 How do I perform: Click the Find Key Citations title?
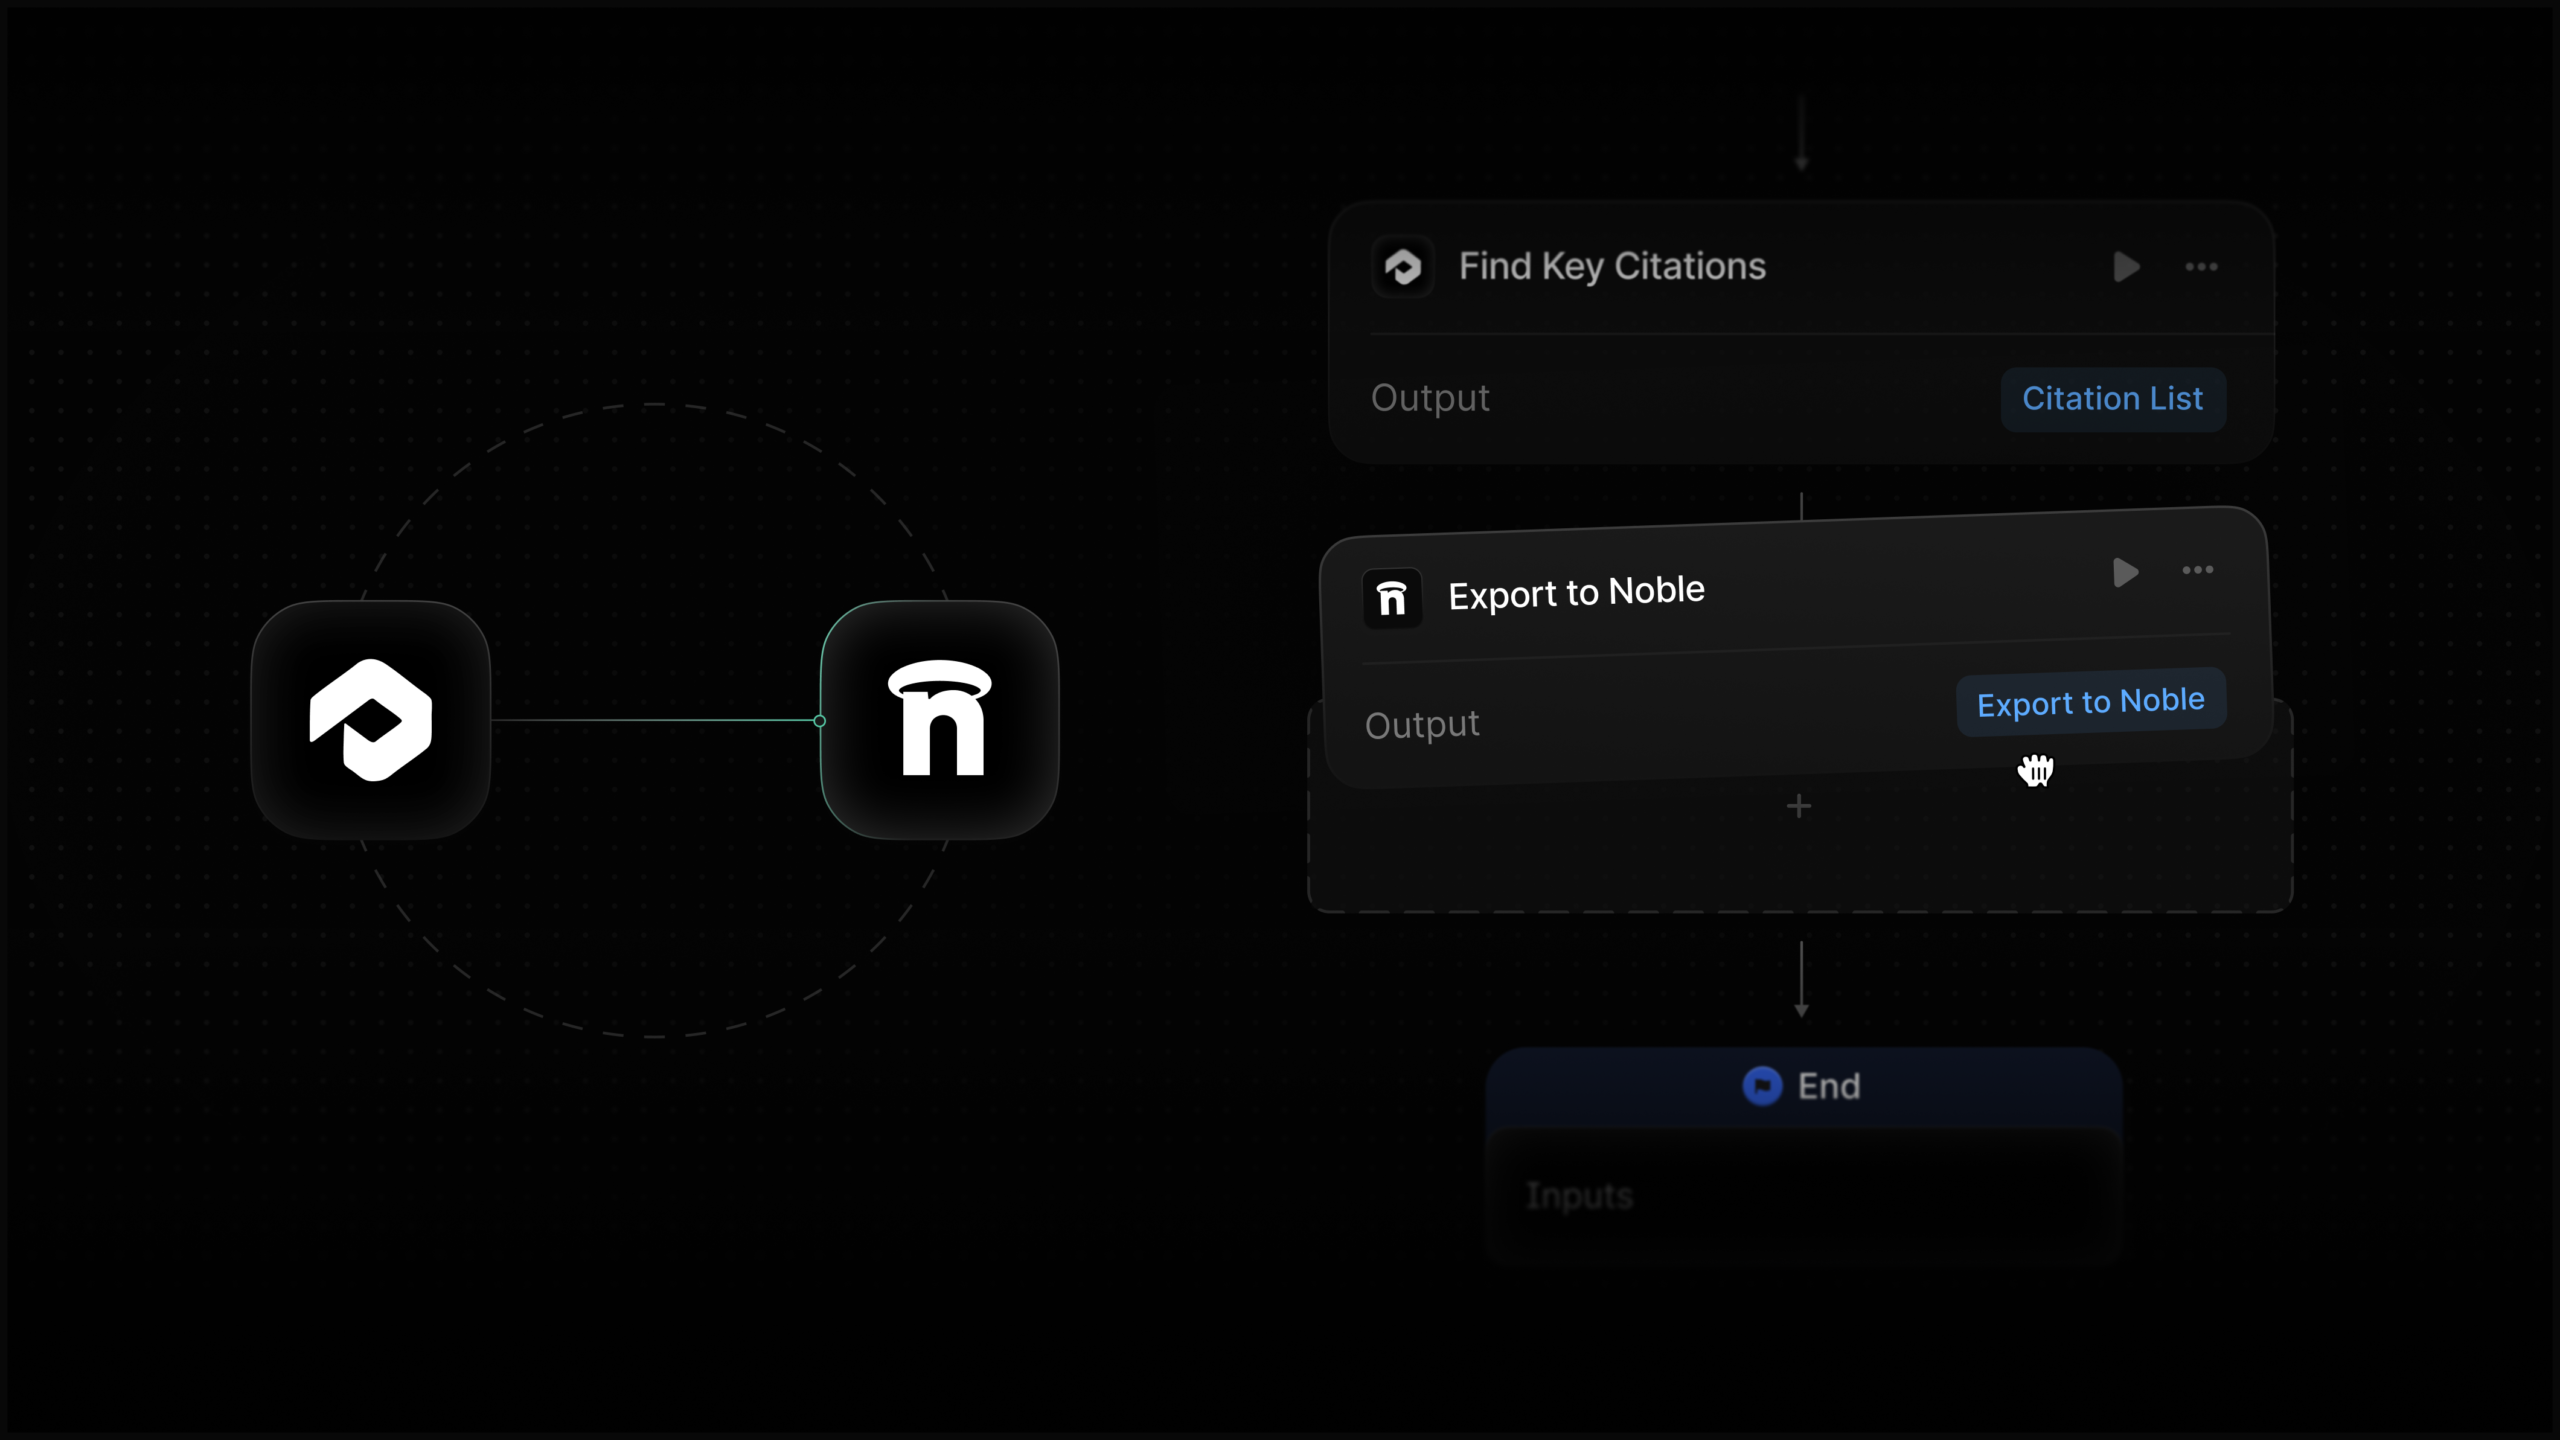1612,267
